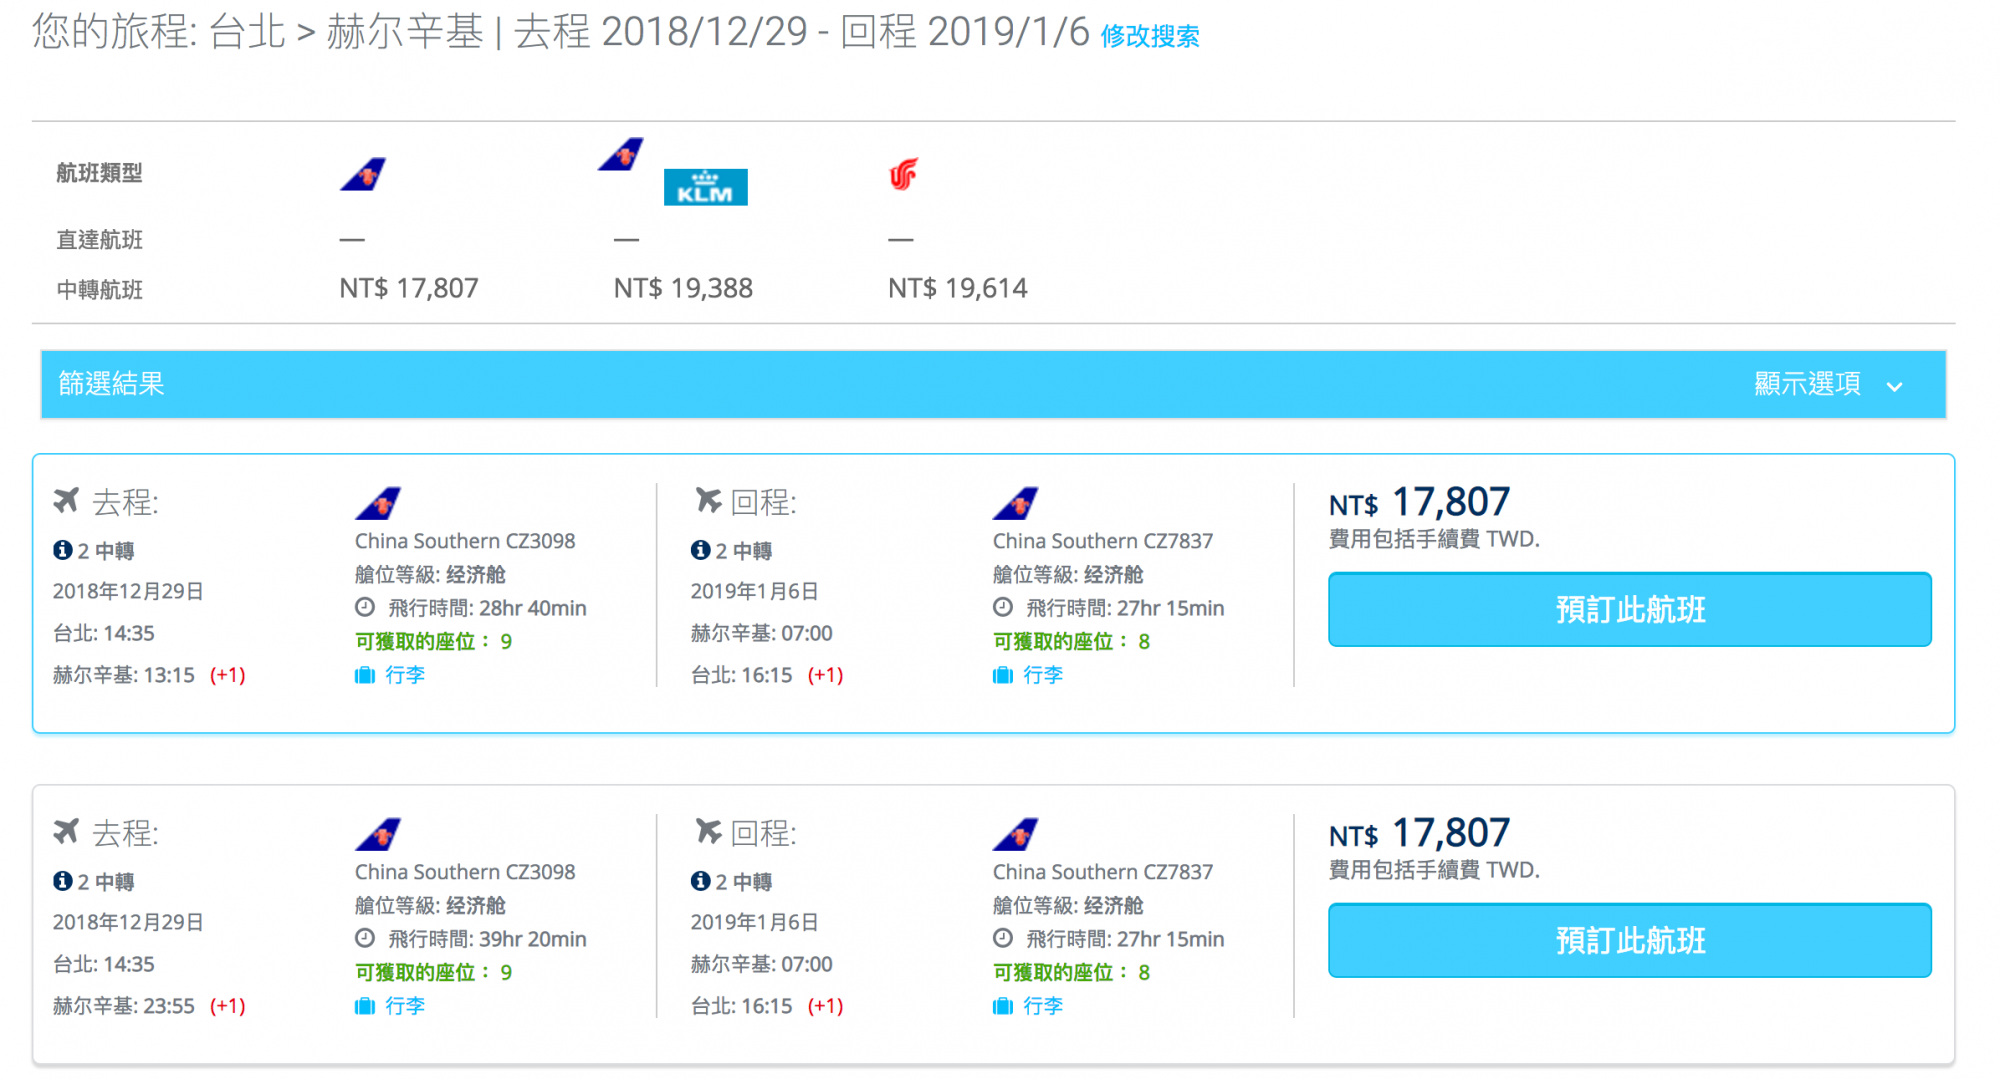The width and height of the screenshot is (2000, 1079).
Task: Click info icon beside first return 2 中轉
Action: 700,550
